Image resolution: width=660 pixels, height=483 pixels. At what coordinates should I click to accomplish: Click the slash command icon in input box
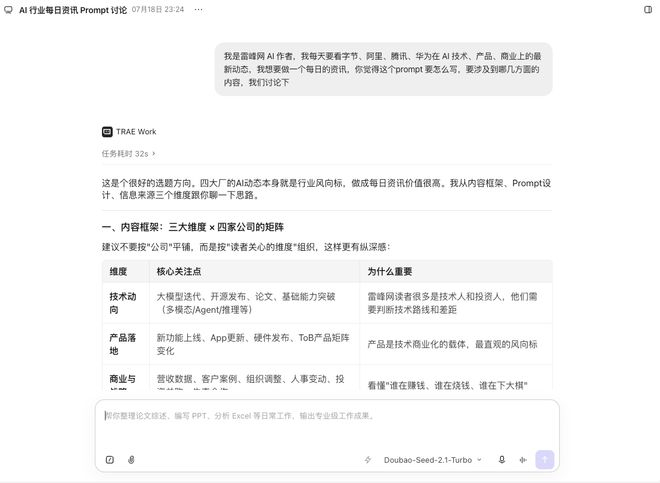coord(110,460)
